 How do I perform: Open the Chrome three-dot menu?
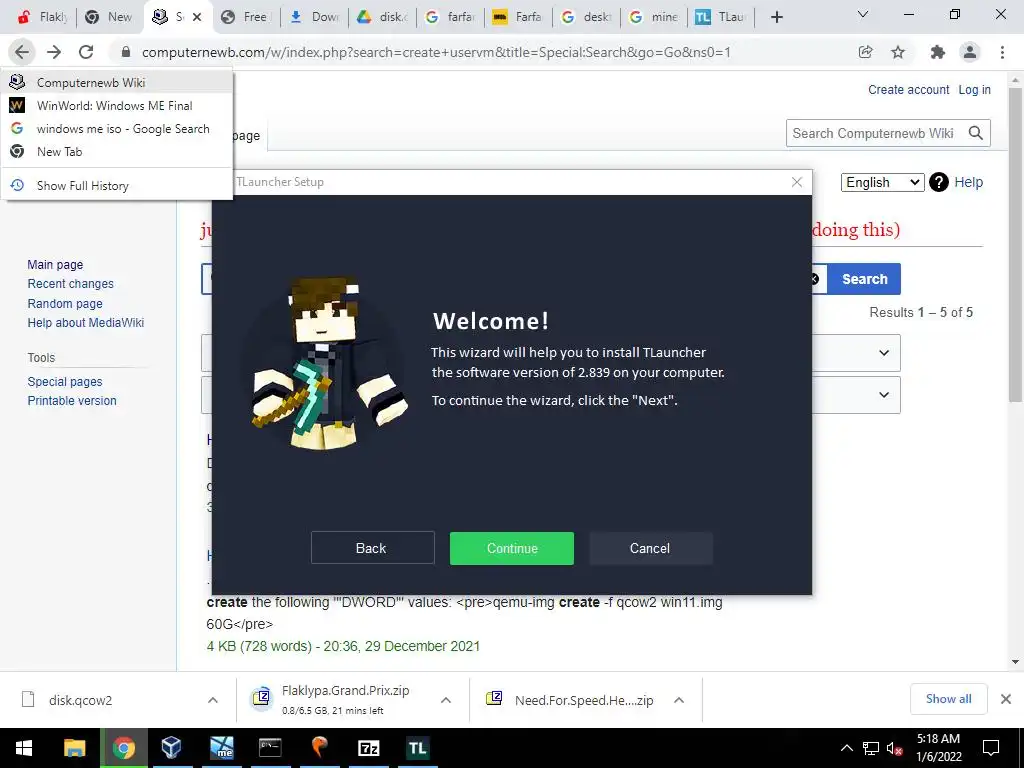tap(1002, 52)
